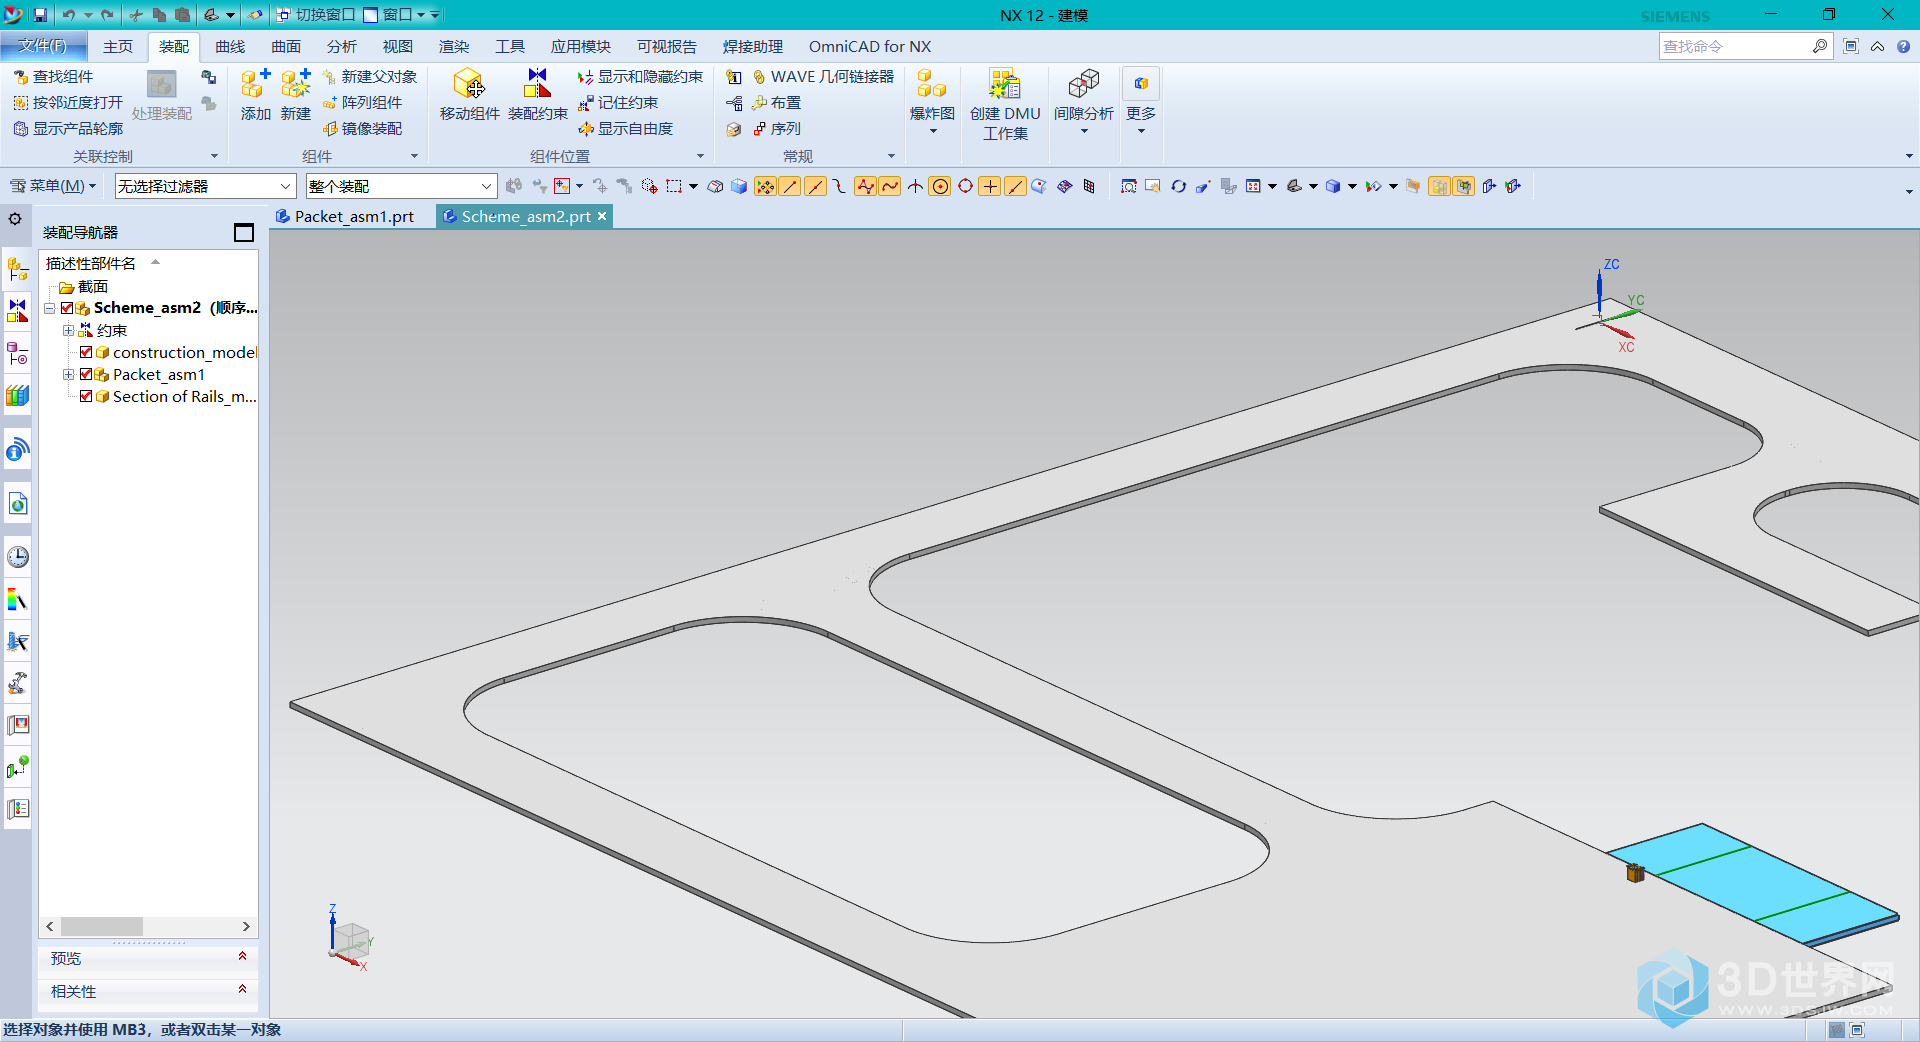This screenshot has width=1920, height=1042.
Task: Open the 菜单(M) dropdown menu
Action: 53,186
